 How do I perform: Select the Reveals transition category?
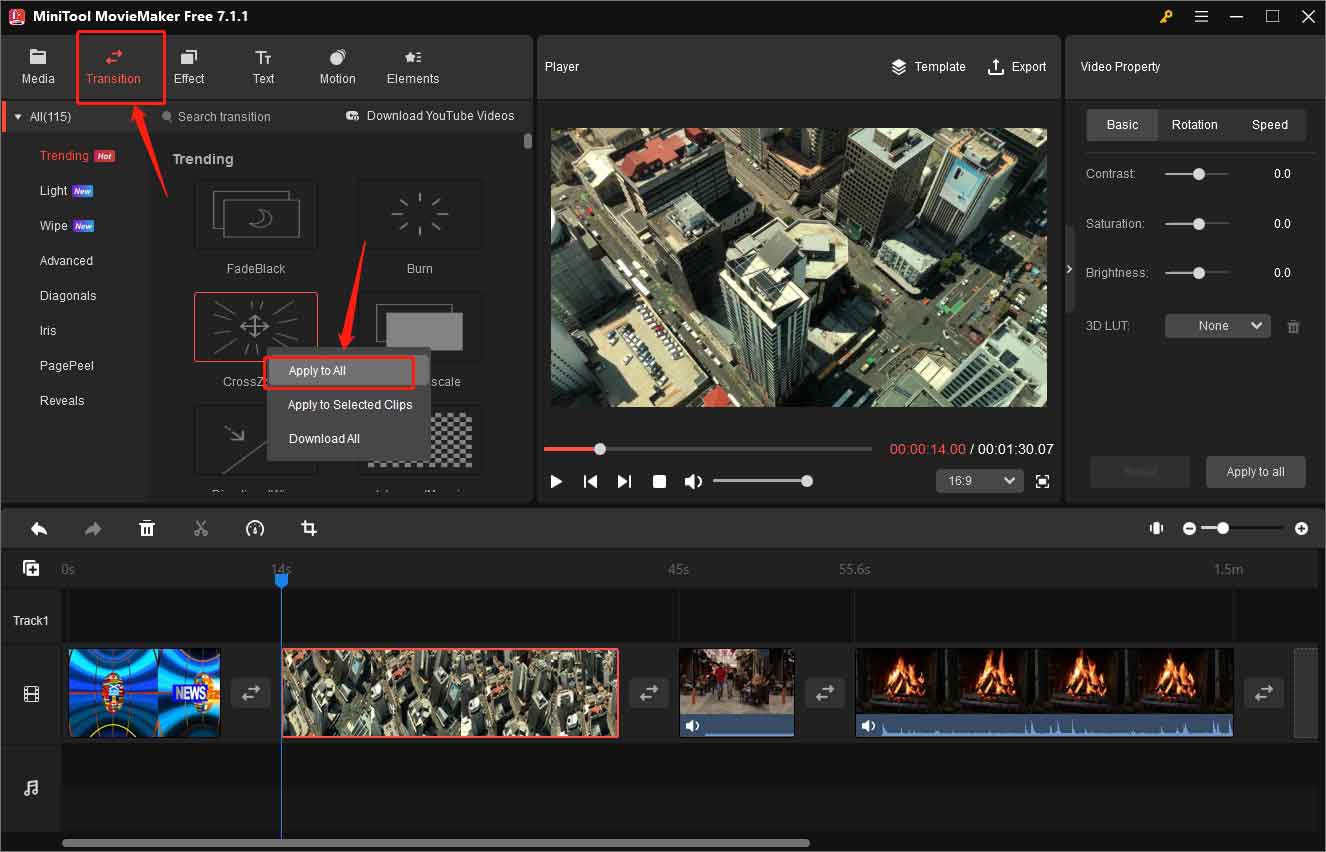[62, 401]
